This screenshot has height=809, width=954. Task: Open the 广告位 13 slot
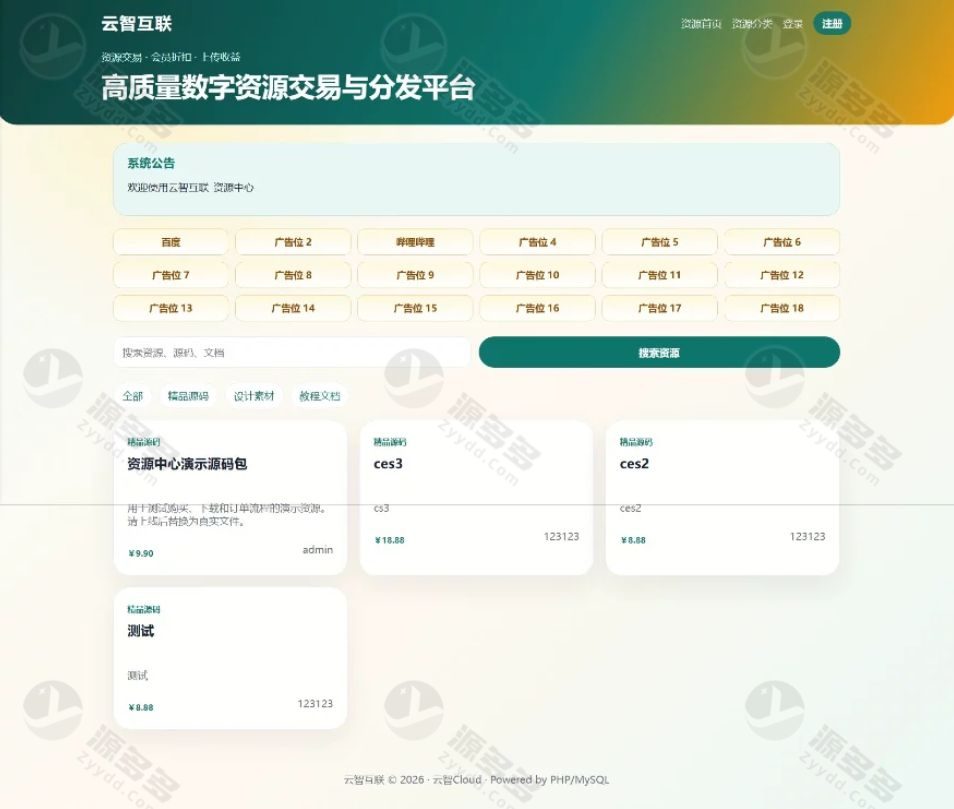pos(171,308)
